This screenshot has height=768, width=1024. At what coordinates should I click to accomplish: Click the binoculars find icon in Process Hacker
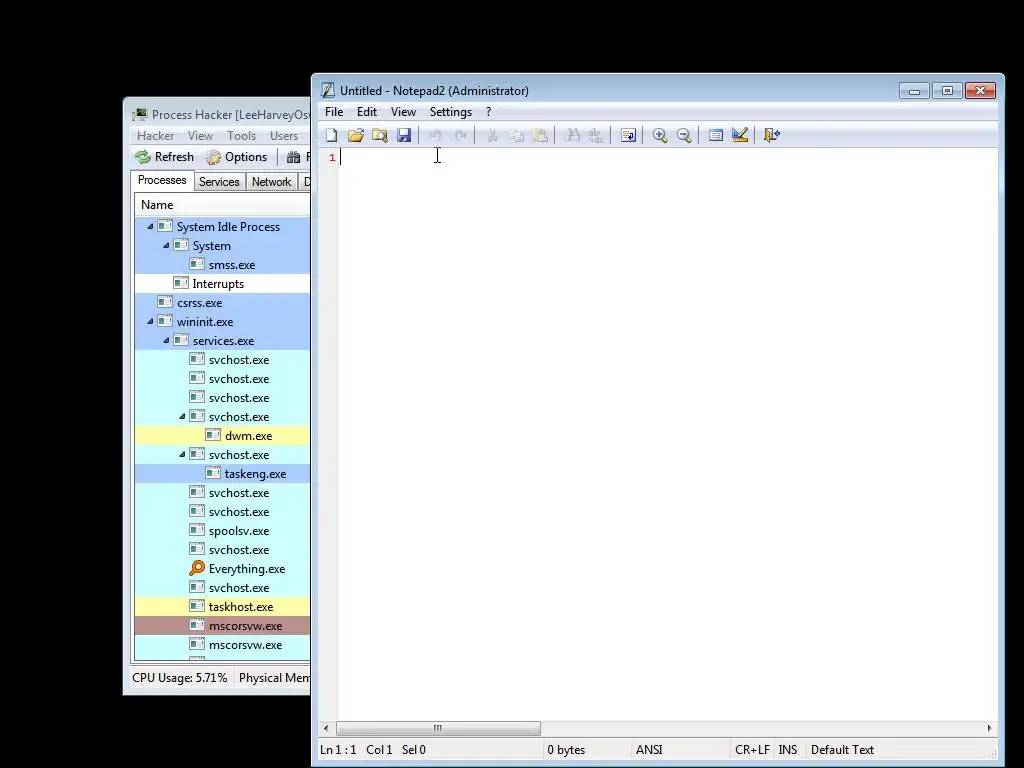[294, 157]
